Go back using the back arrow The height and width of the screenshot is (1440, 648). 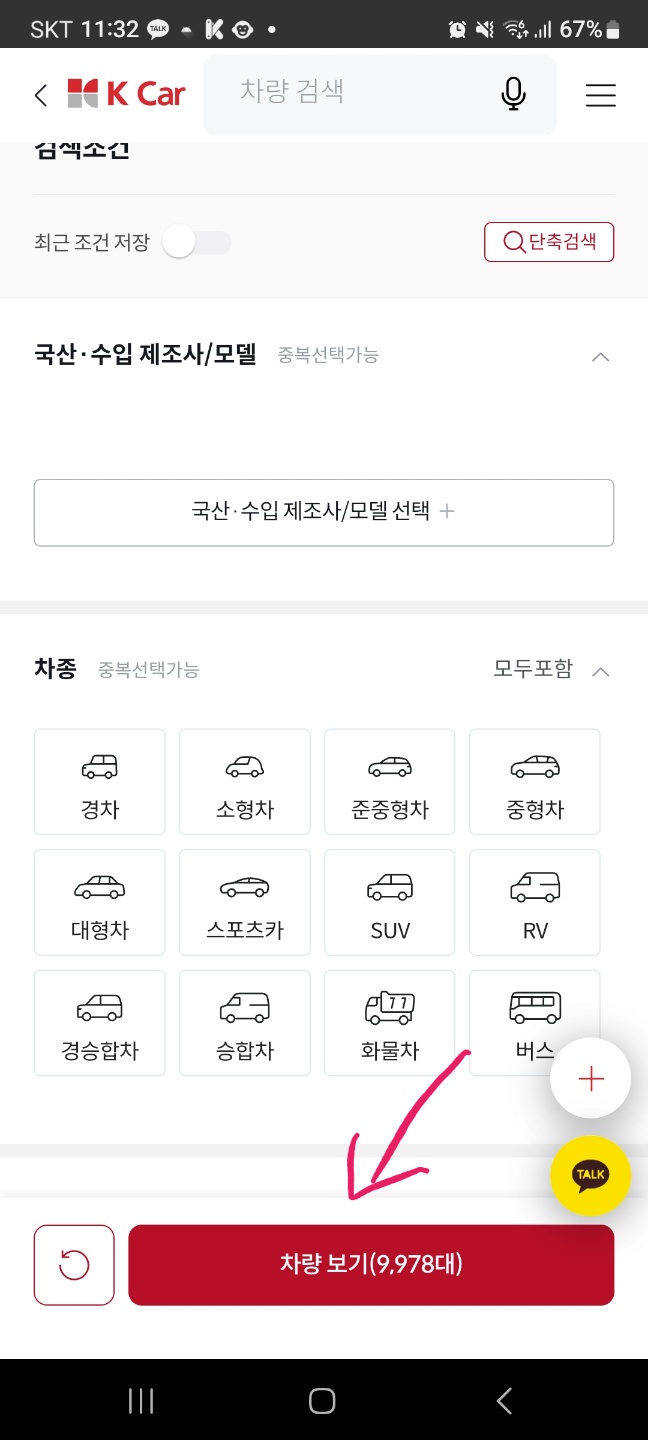click(40, 94)
